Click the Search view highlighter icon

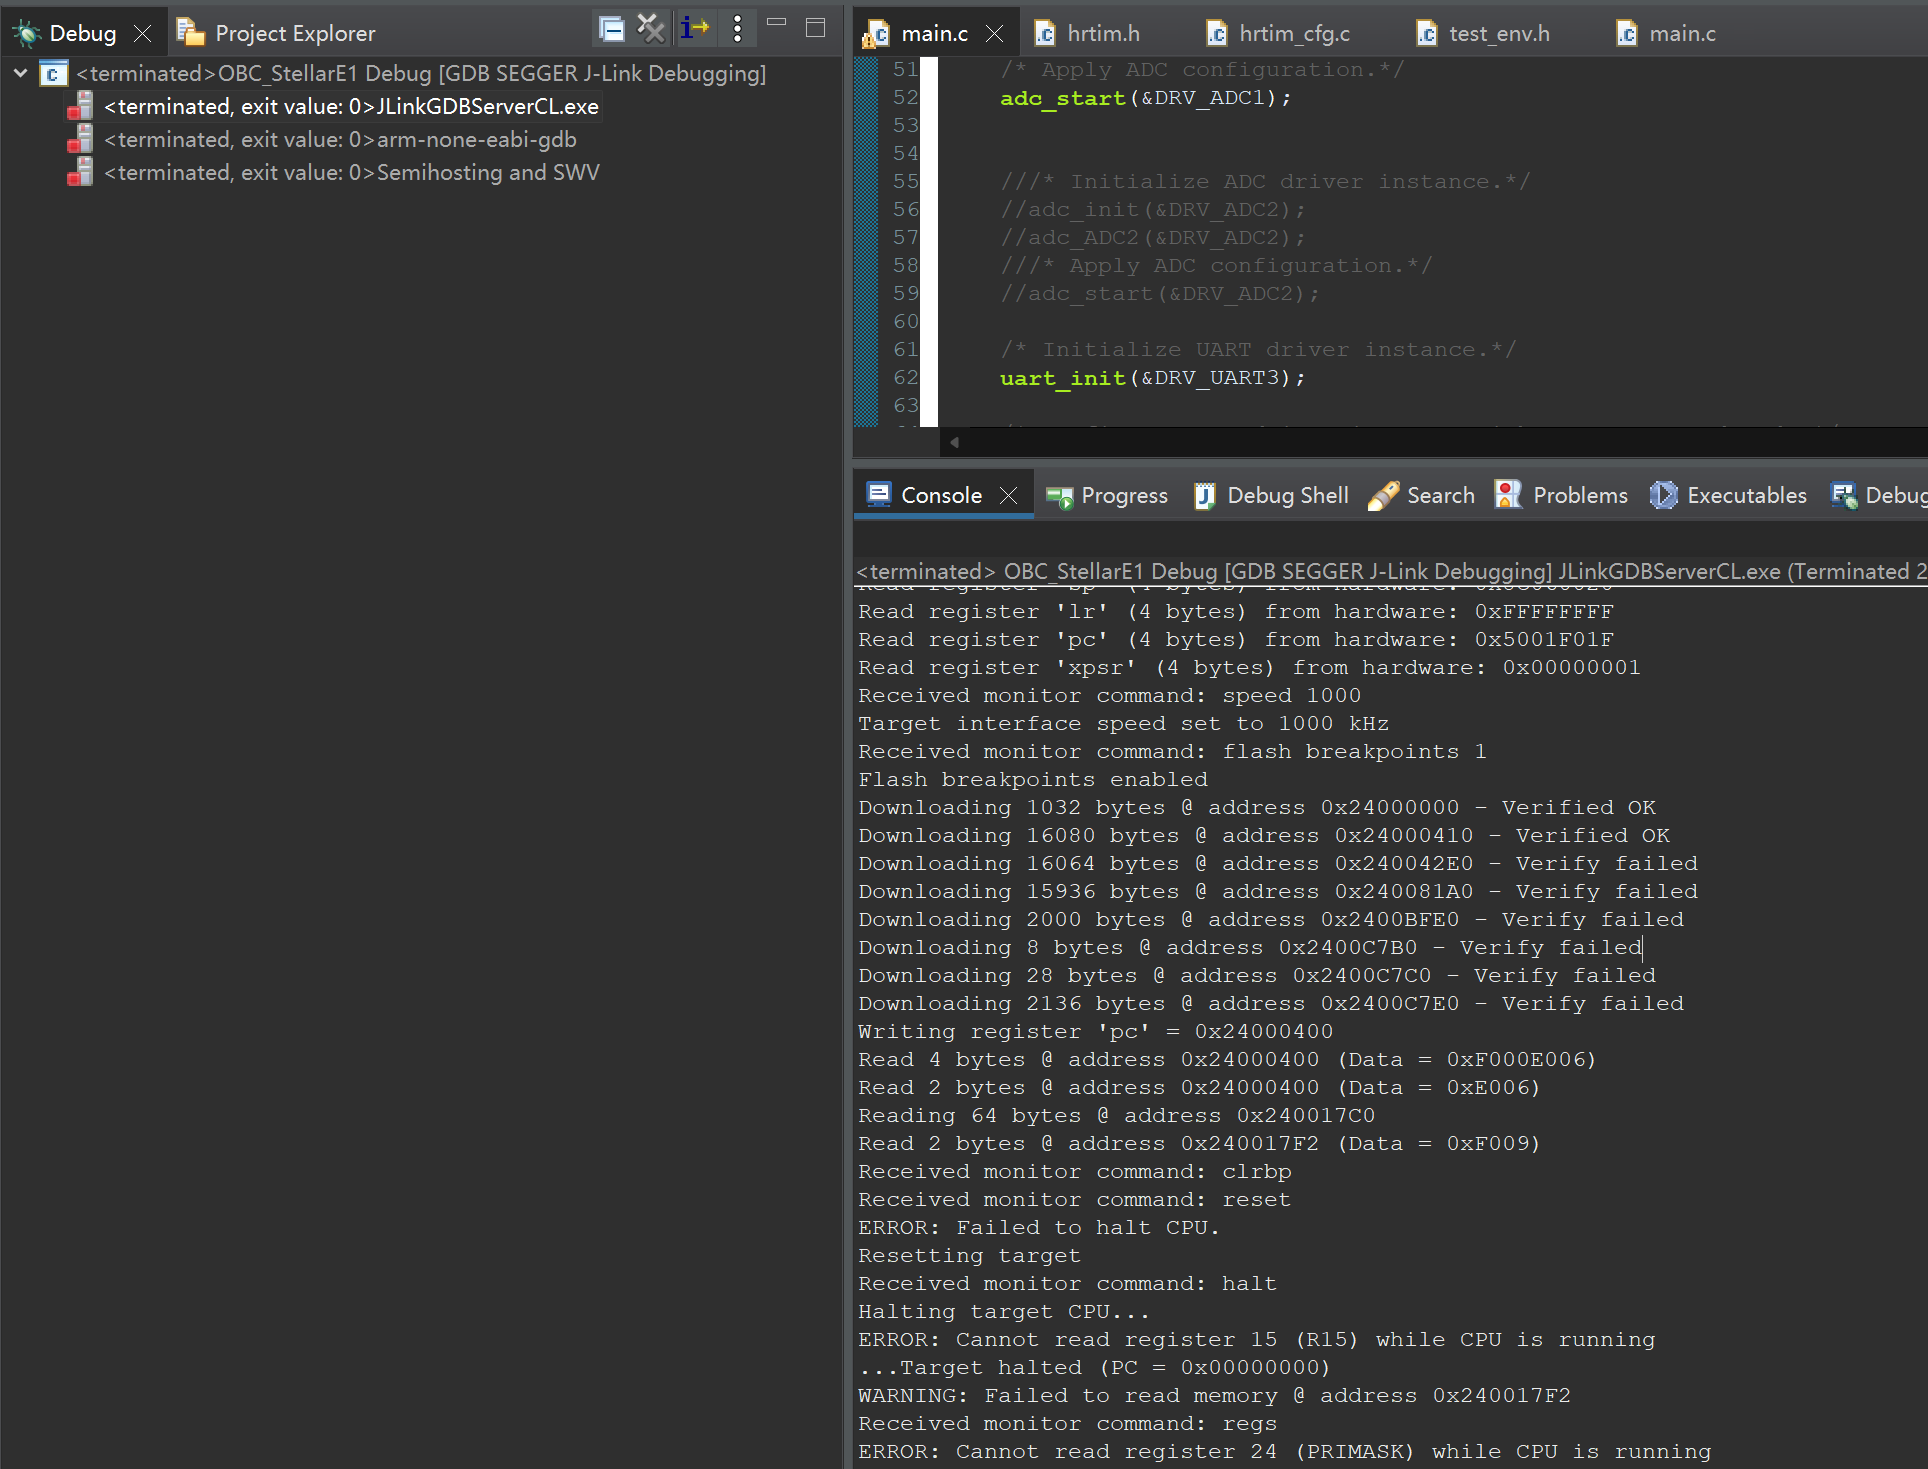coord(1384,495)
